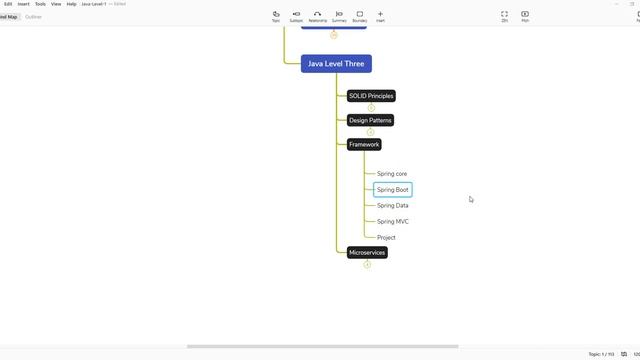The width and height of the screenshot is (640, 360).
Task: Expand the collapsed node above Java Level Three
Action: point(334,36)
